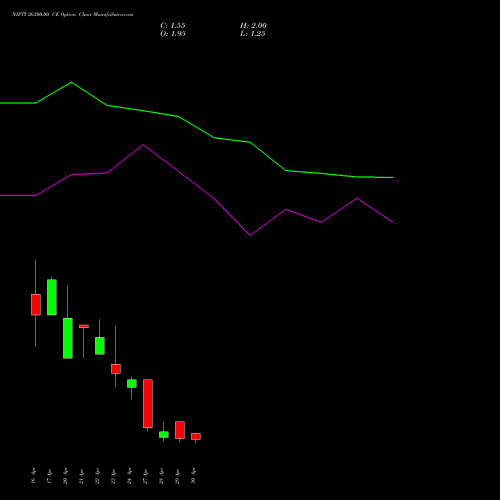The image size is (500, 500).
Task: Select the long red candlestick for 27 Apr
Action: [148, 403]
